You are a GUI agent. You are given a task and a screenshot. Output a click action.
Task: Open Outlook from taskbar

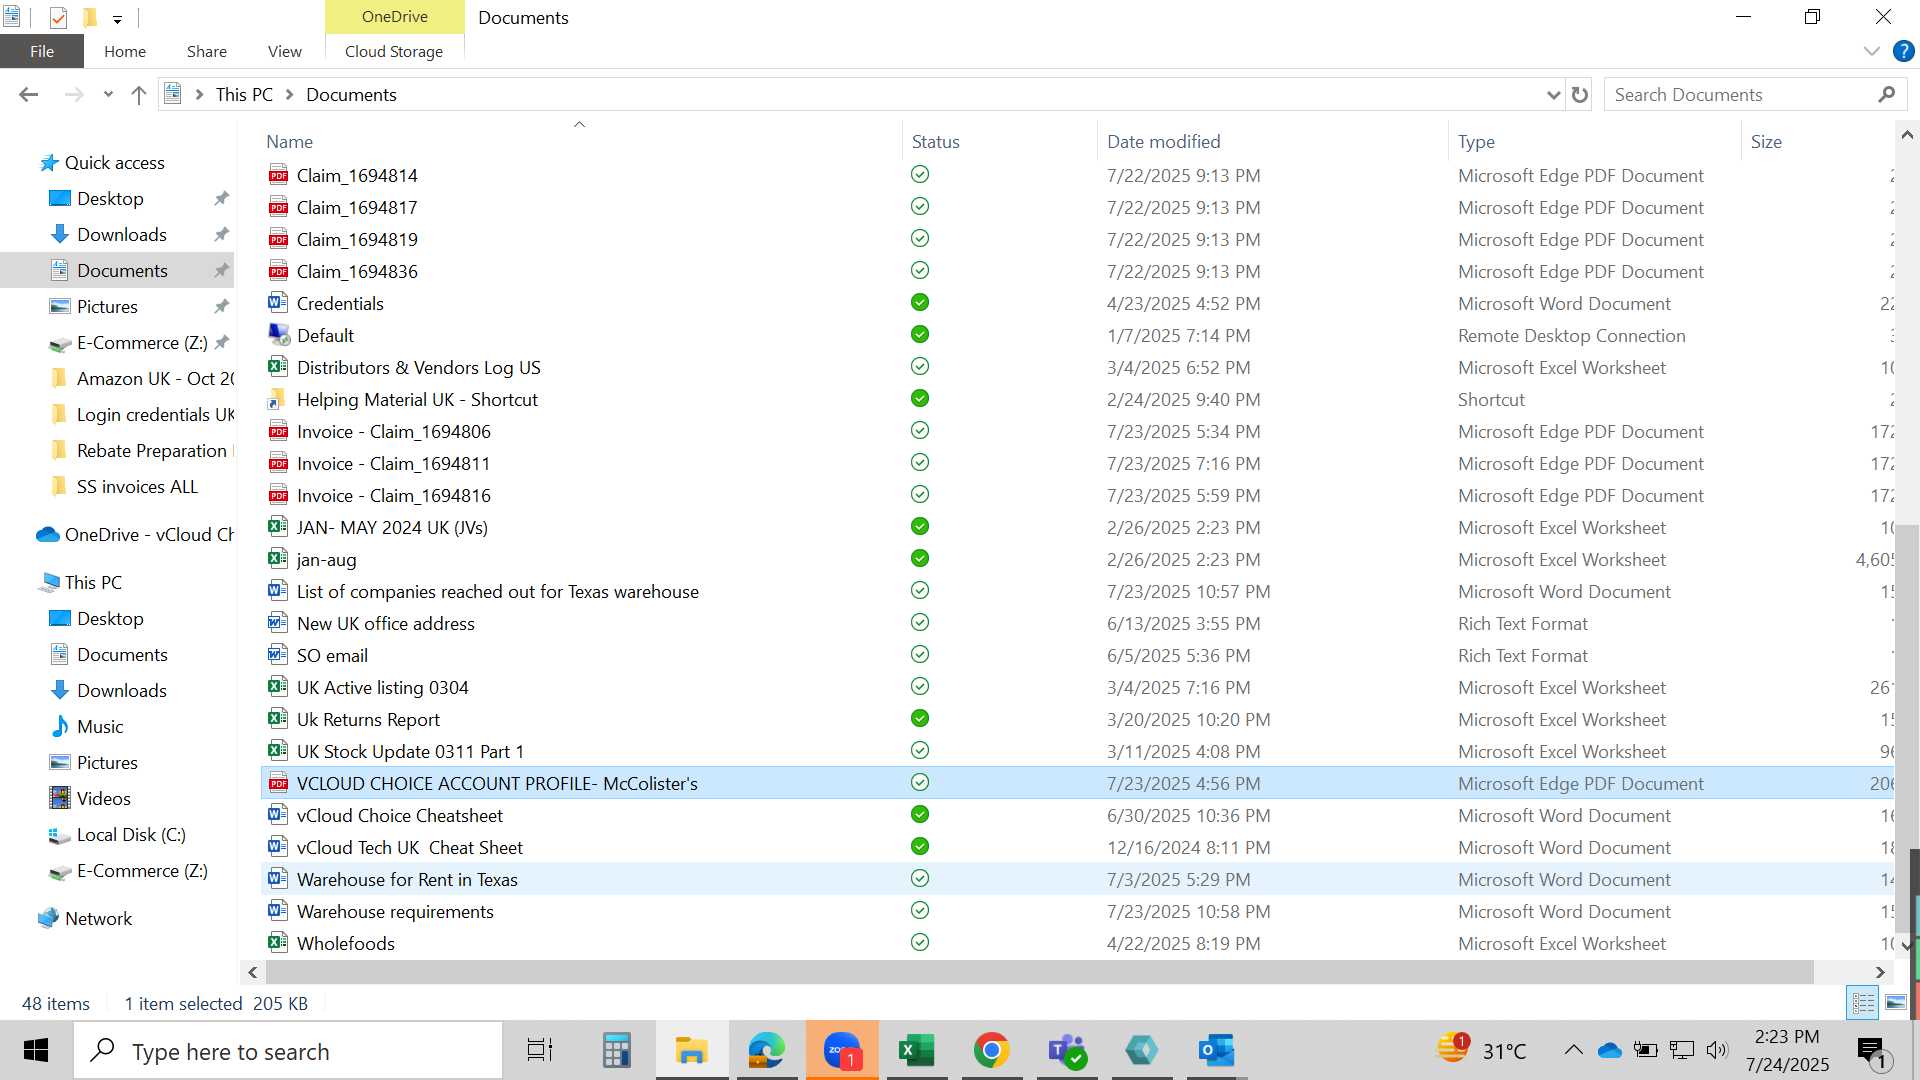tap(1216, 1051)
